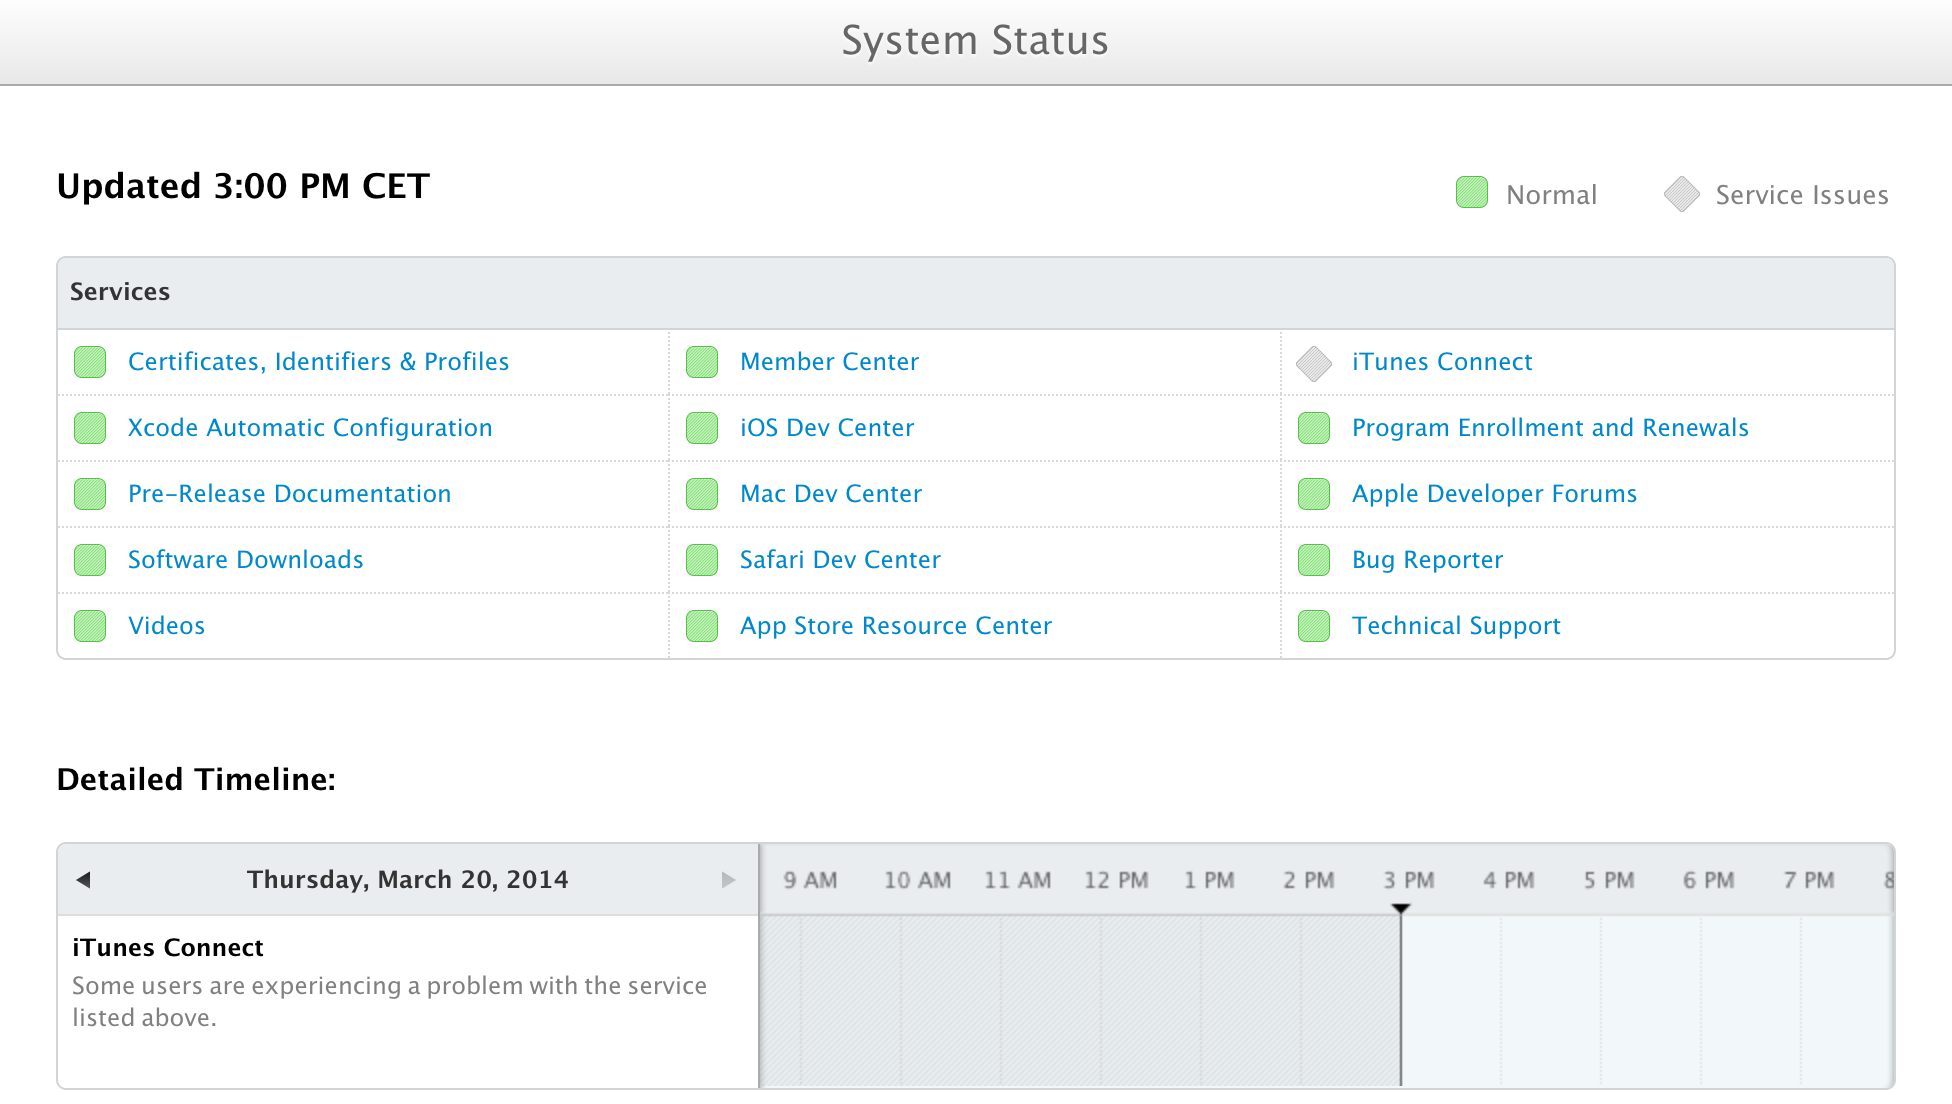The height and width of the screenshot is (1104, 1952).
Task: Open App Store Resource Center link
Action: (896, 626)
